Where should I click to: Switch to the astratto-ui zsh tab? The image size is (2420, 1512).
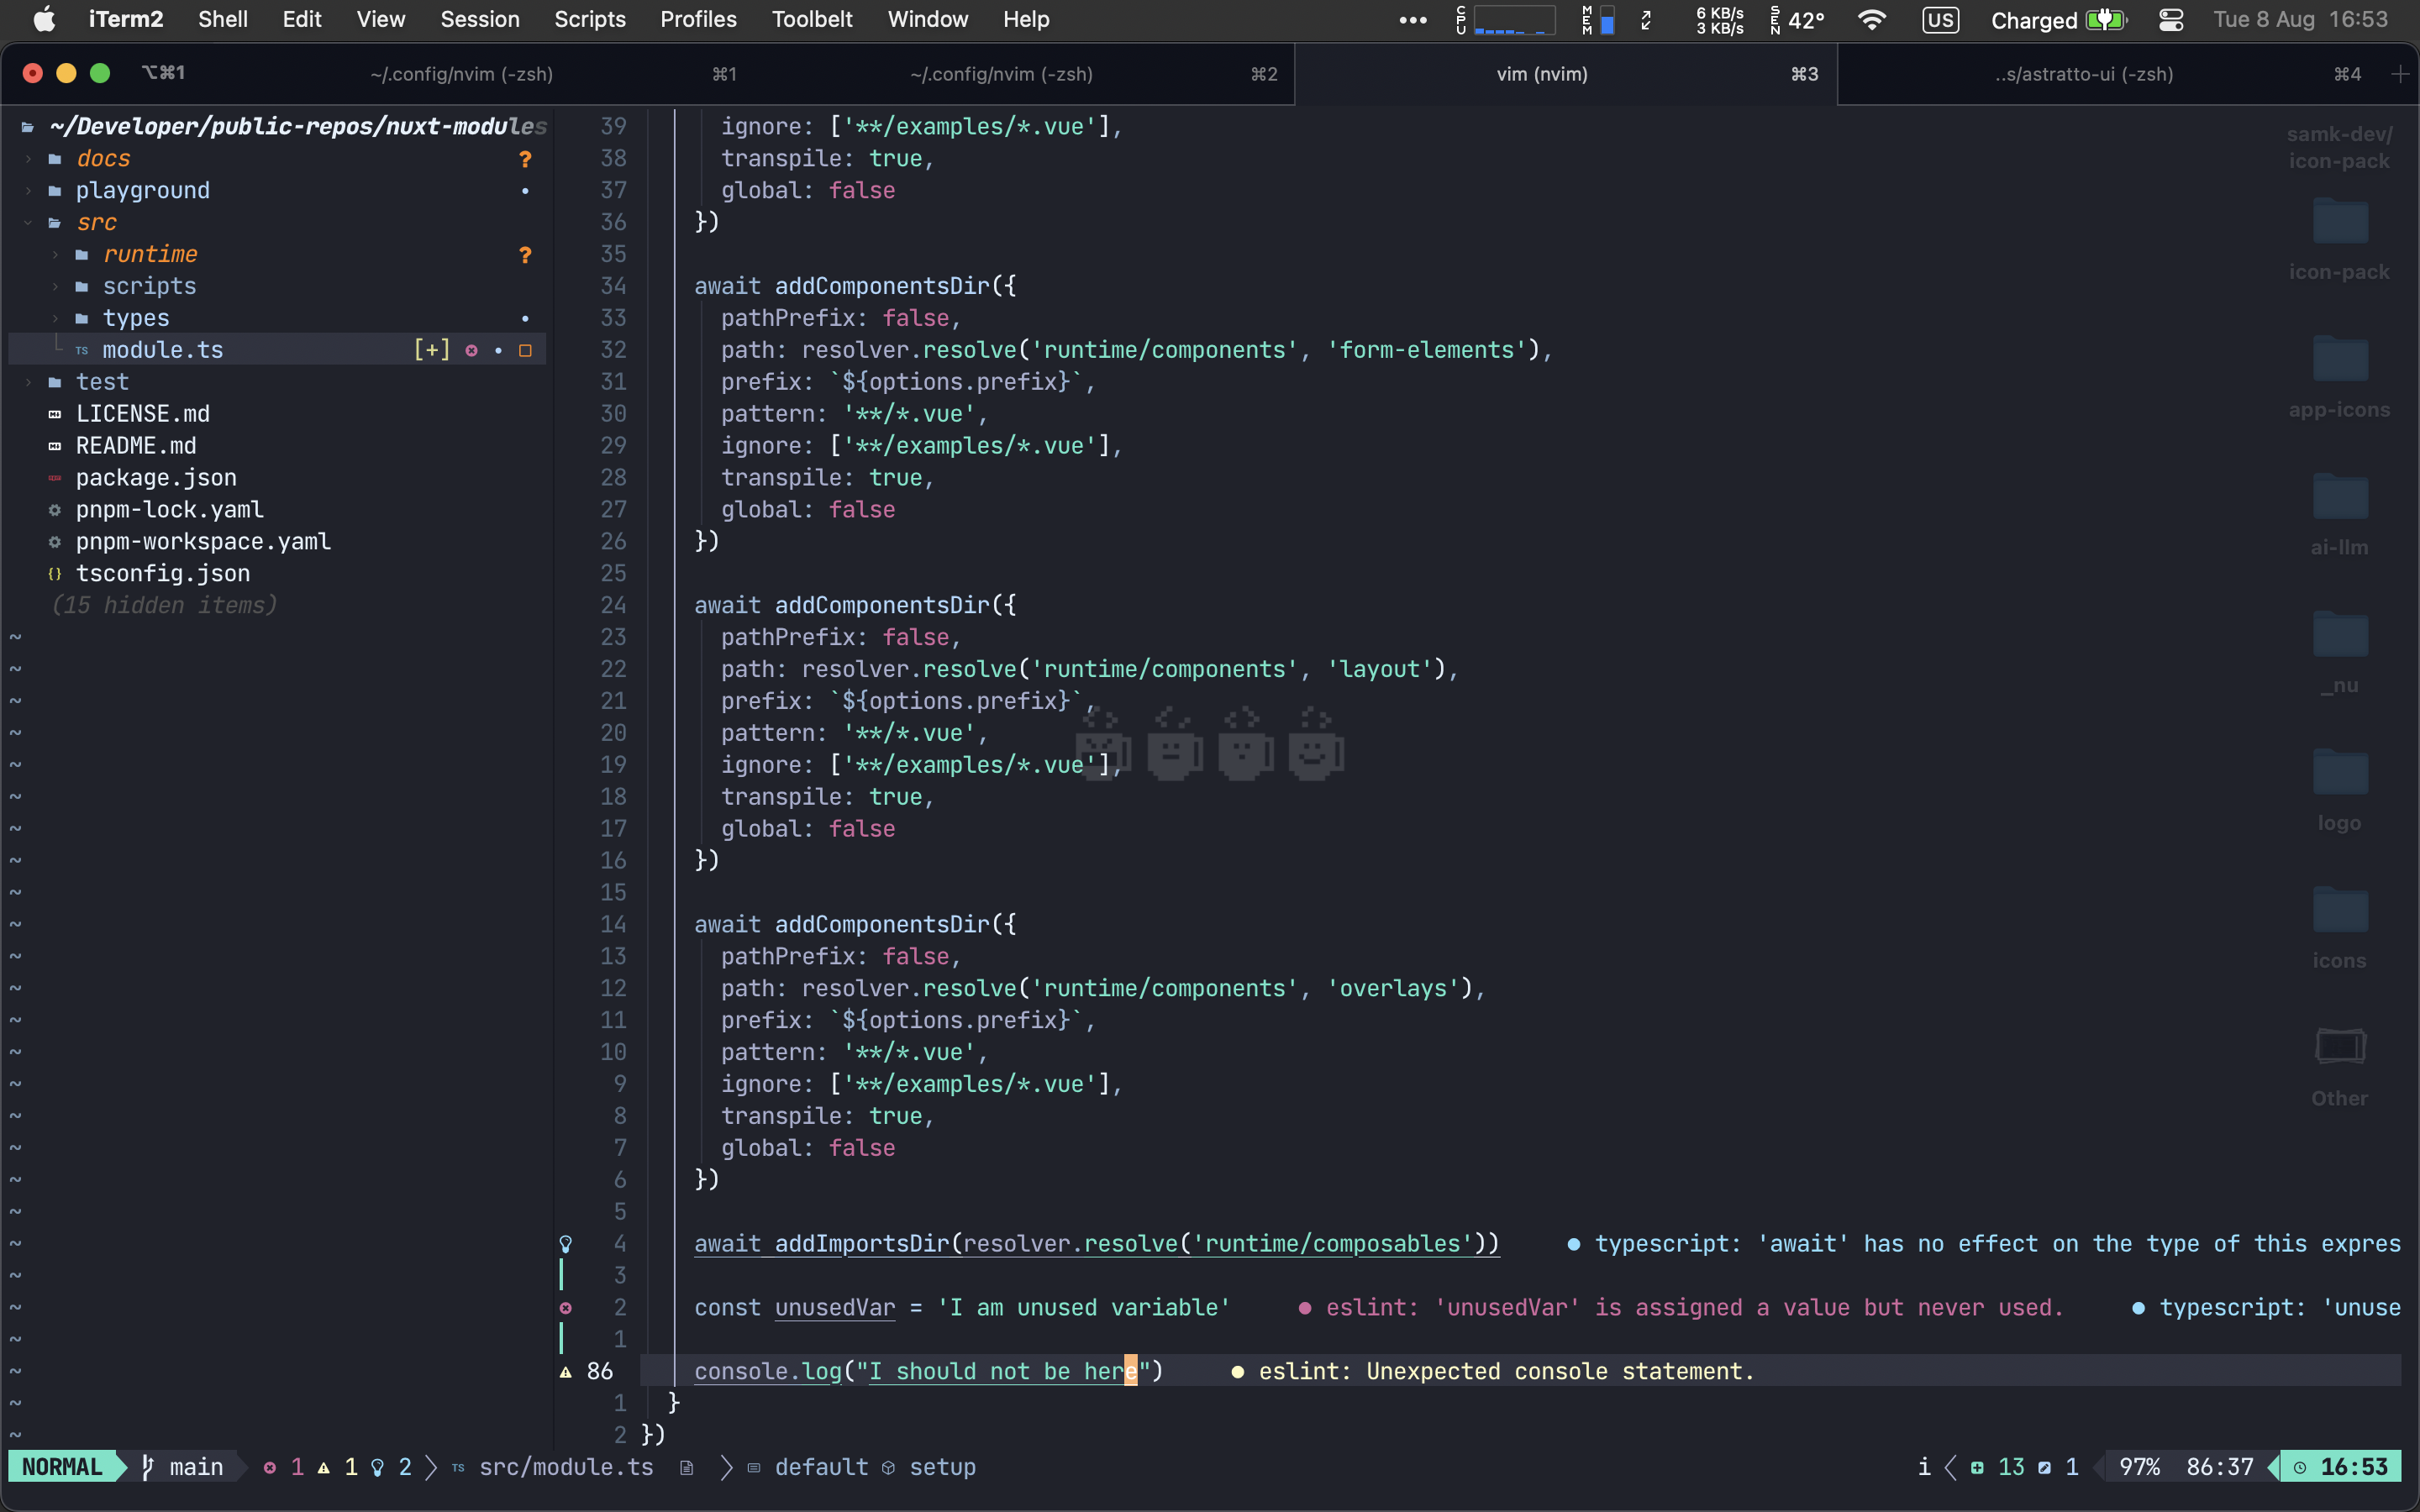[2083, 74]
